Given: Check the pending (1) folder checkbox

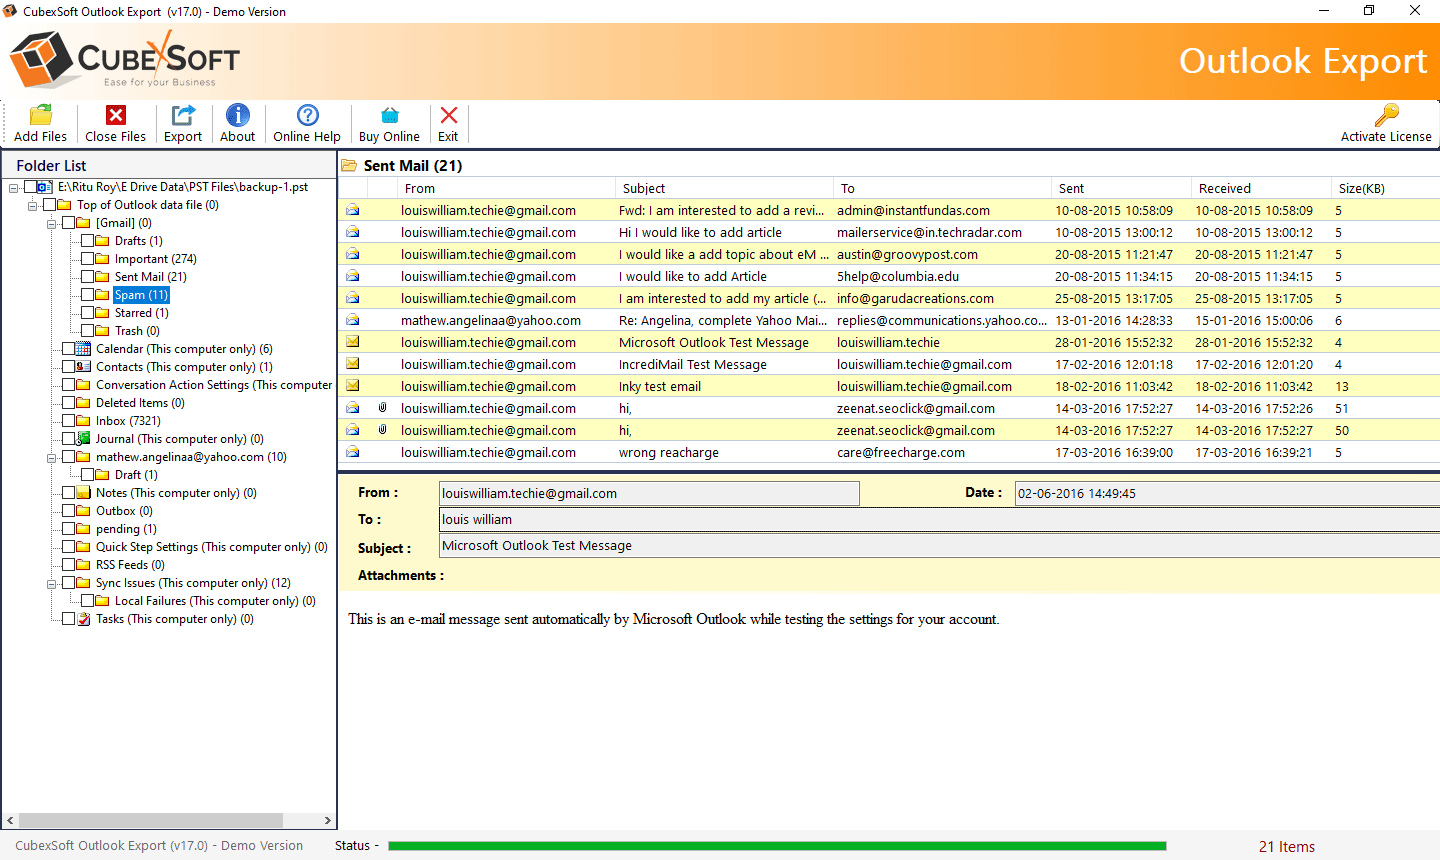Looking at the screenshot, I should (x=68, y=529).
